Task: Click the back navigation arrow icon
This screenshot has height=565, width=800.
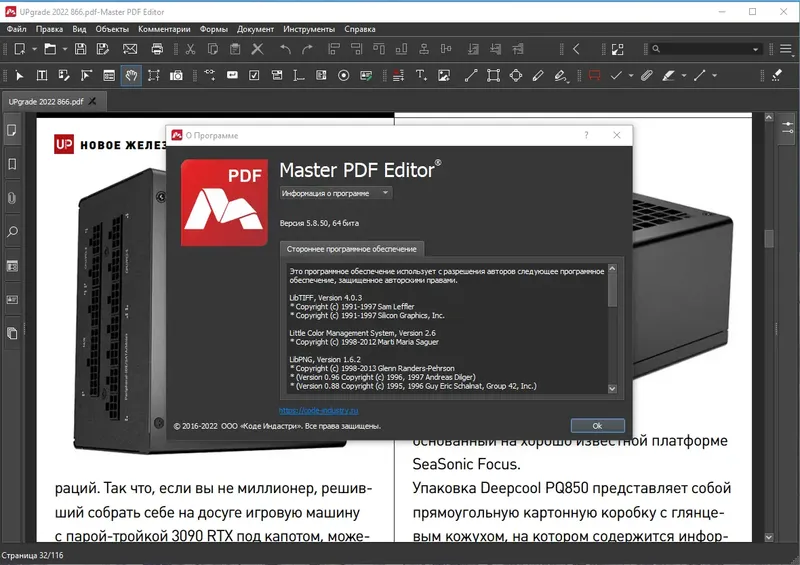Action: [x=577, y=49]
